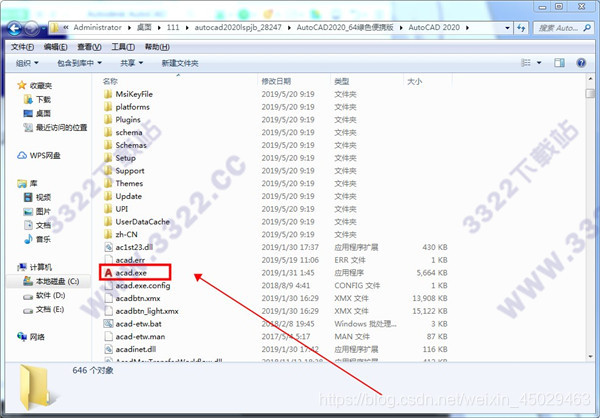Open the 编辑(E) menu
The image size is (600, 418).
pos(55,47)
